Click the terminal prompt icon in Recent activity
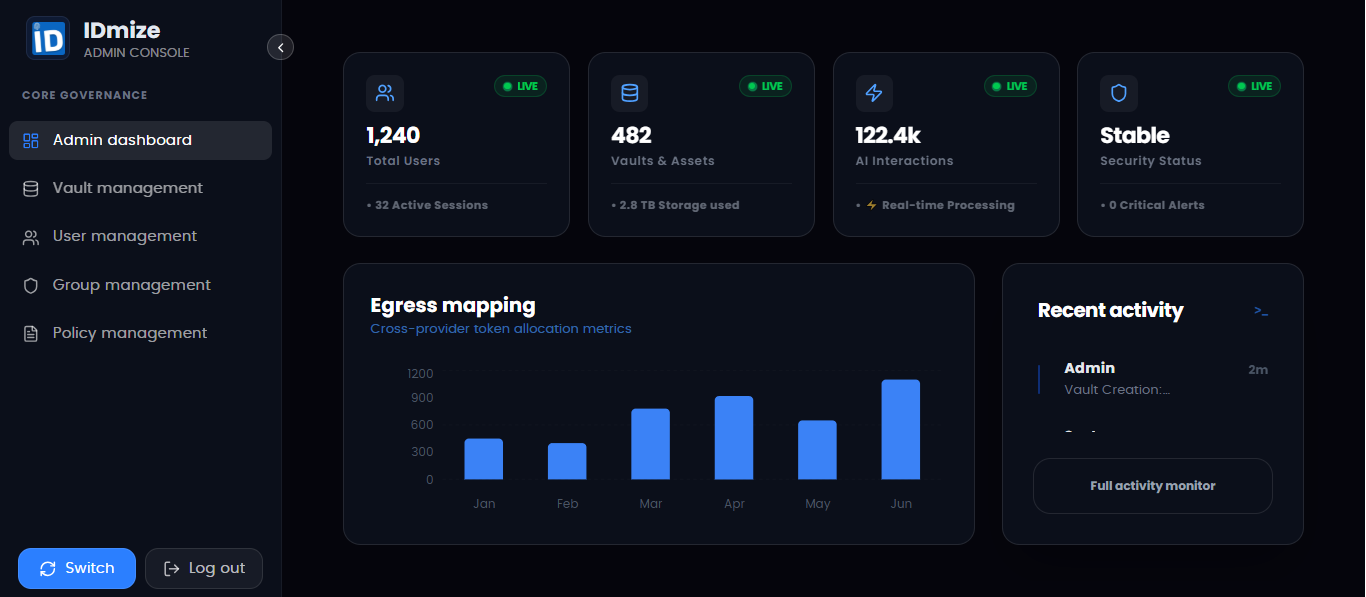 [x=1261, y=311]
